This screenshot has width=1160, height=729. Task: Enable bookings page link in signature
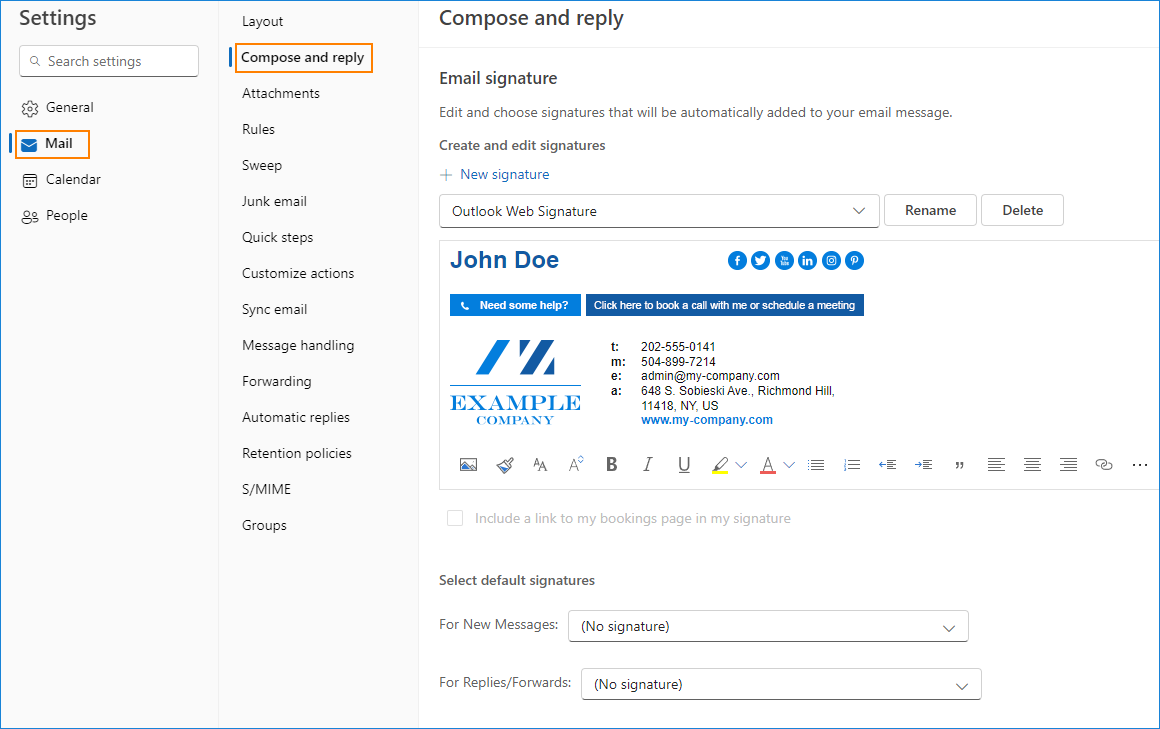455,518
